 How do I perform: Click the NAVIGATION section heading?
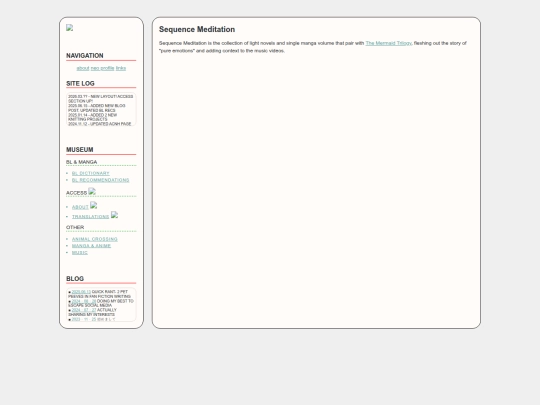pyautogui.click(x=85, y=55)
